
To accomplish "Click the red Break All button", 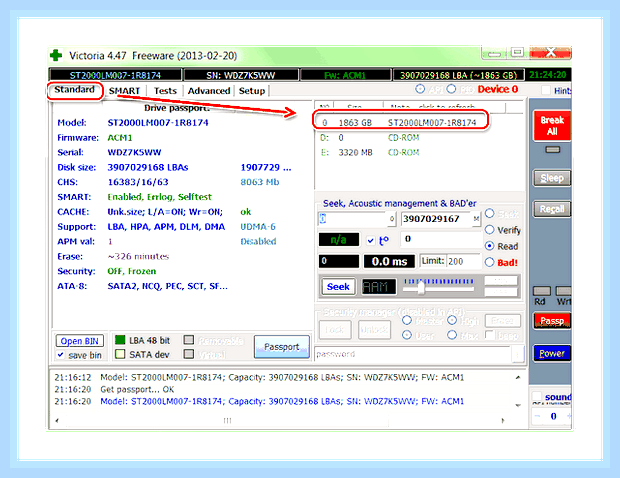I will [552, 126].
